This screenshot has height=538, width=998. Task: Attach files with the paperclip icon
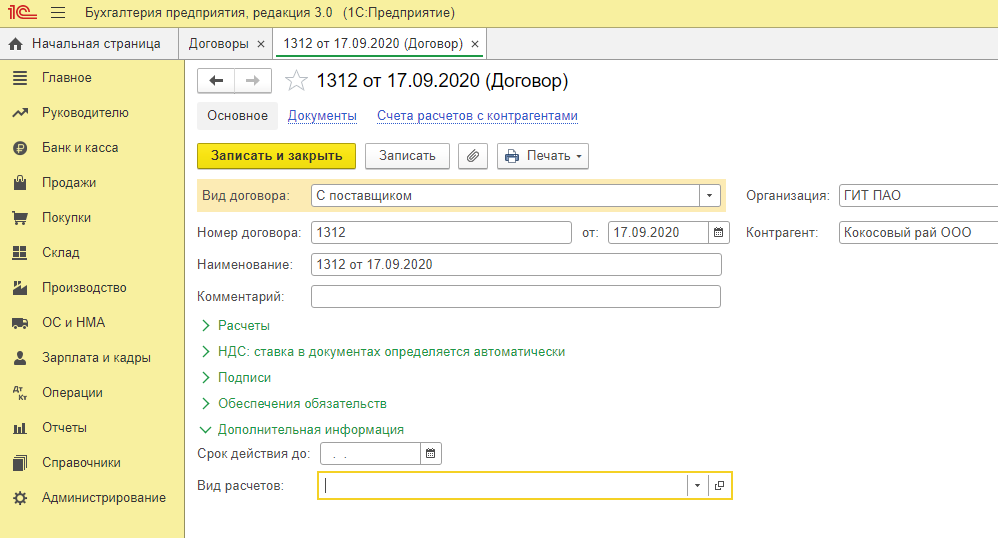tap(473, 156)
